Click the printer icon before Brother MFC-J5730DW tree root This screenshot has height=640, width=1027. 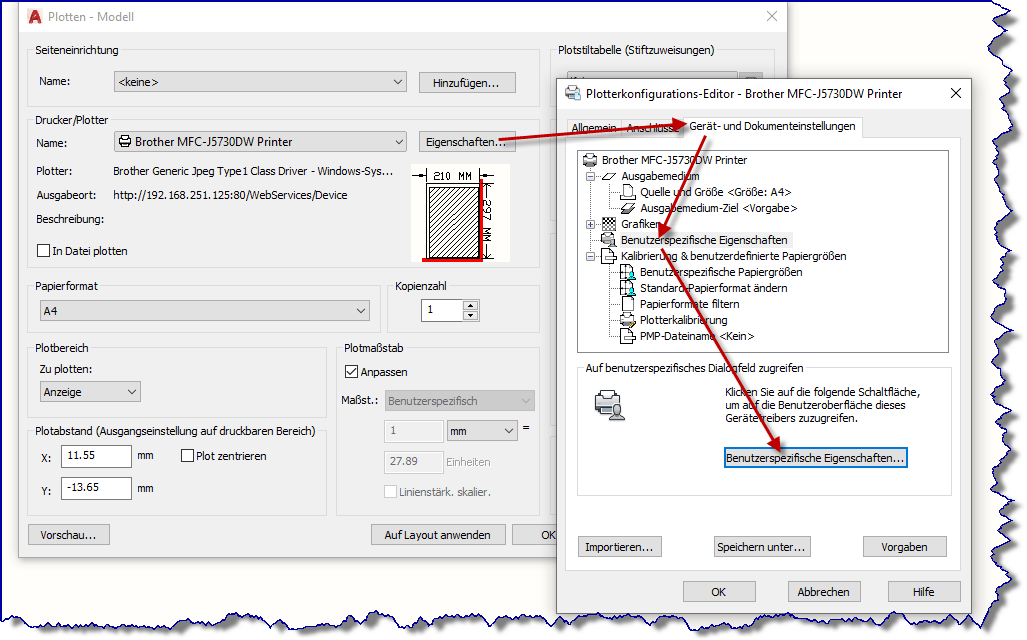(x=589, y=160)
